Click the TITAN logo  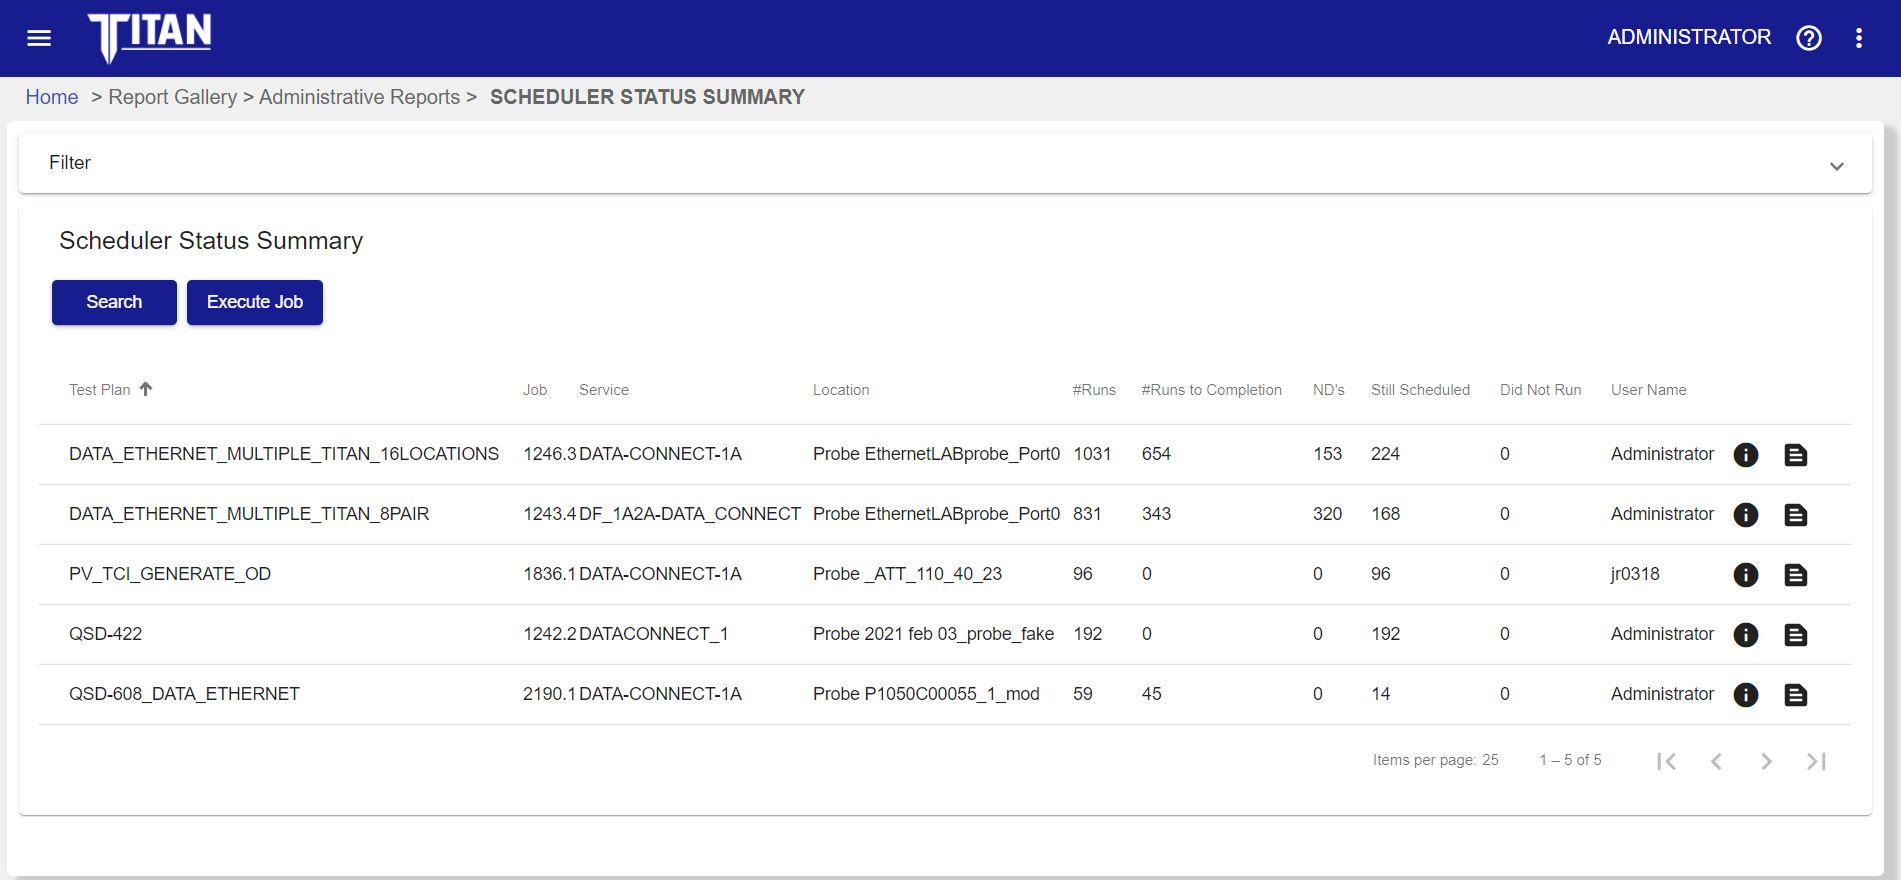pyautogui.click(x=150, y=37)
